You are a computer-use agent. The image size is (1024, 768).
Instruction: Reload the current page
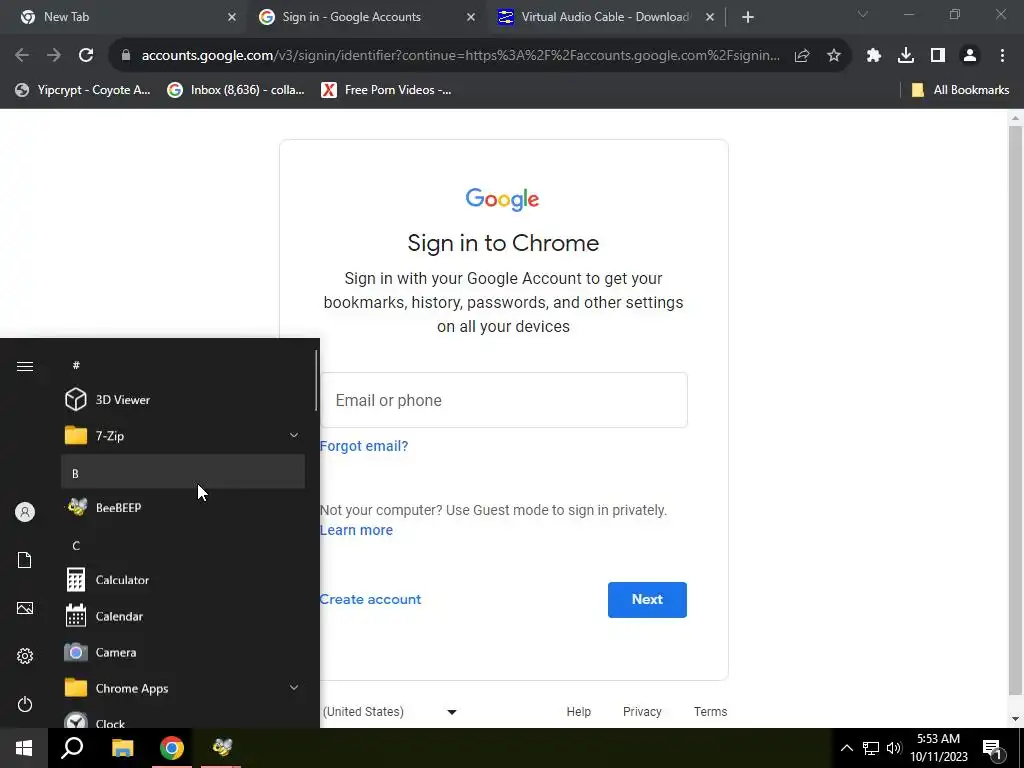86,56
